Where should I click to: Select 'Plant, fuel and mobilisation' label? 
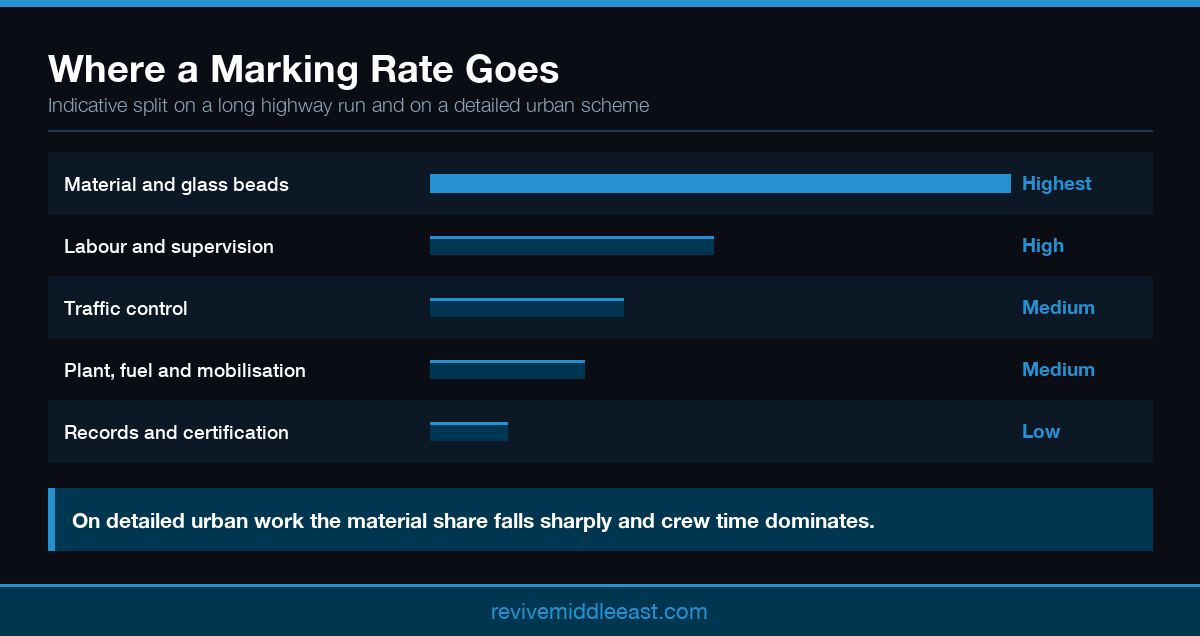pyautogui.click(x=185, y=370)
